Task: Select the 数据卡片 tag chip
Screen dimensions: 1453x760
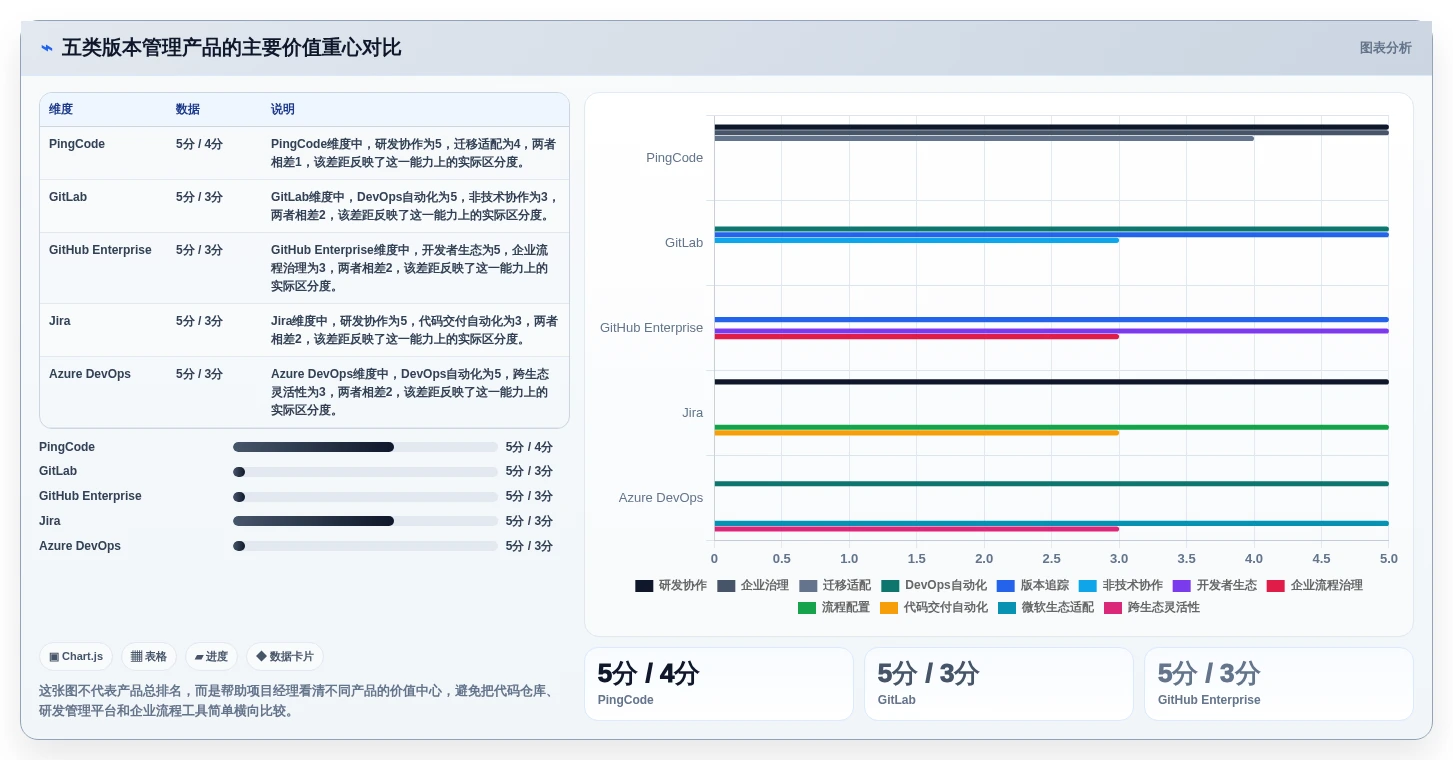Action: (x=285, y=657)
